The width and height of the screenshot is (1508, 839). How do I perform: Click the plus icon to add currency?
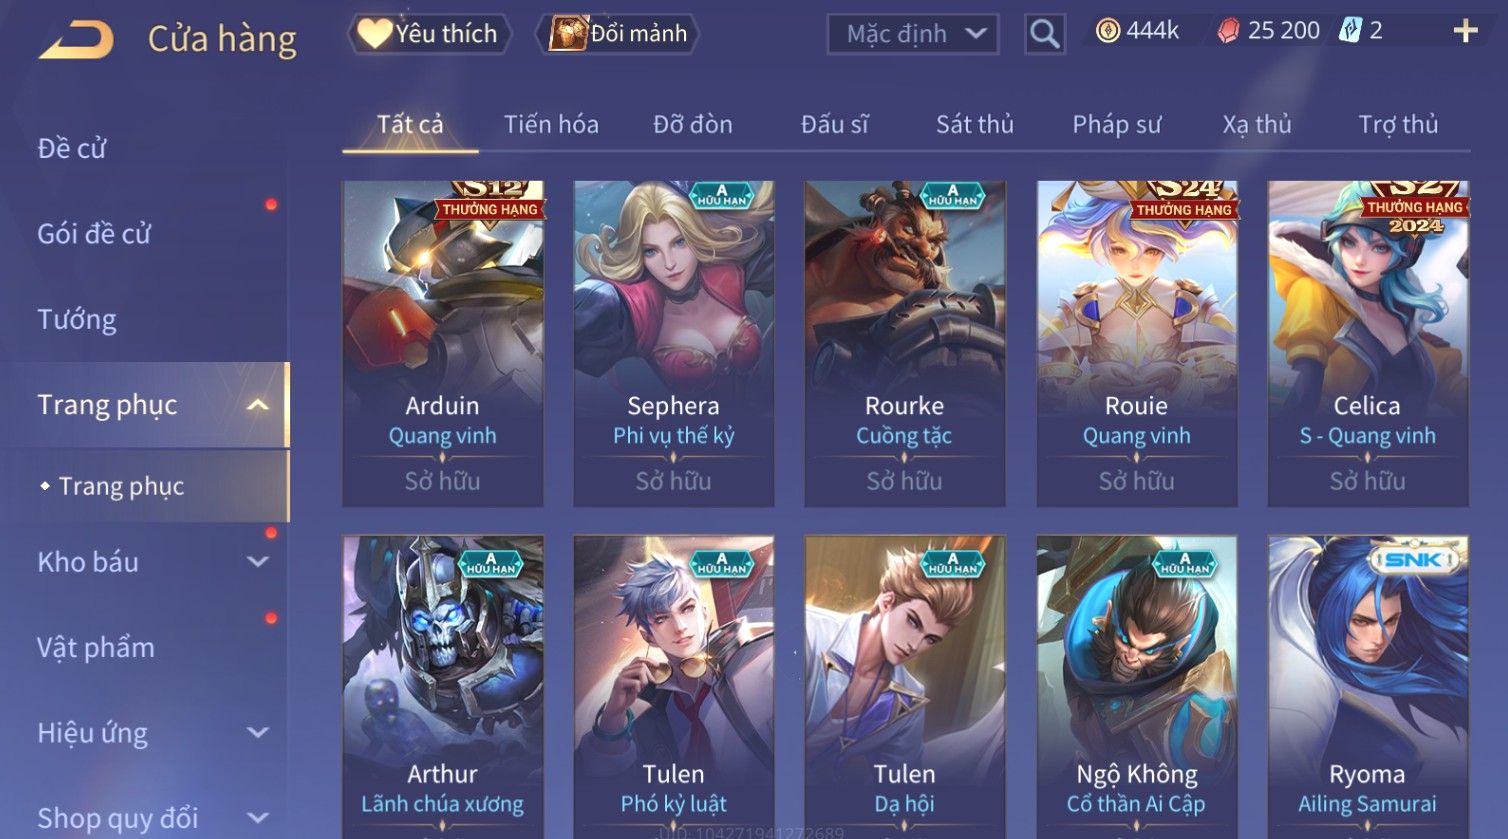(x=1465, y=31)
